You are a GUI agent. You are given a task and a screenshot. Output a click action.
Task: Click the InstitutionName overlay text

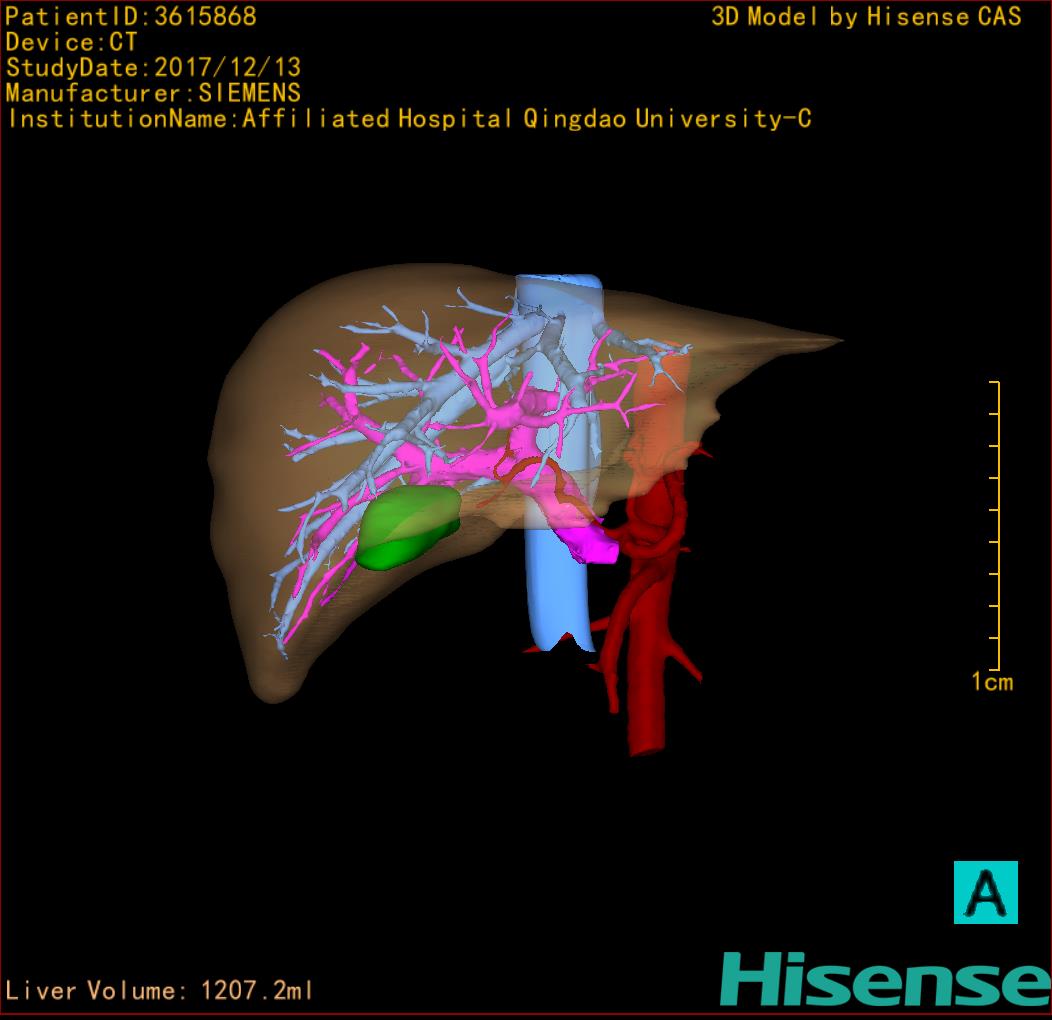pos(408,119)
